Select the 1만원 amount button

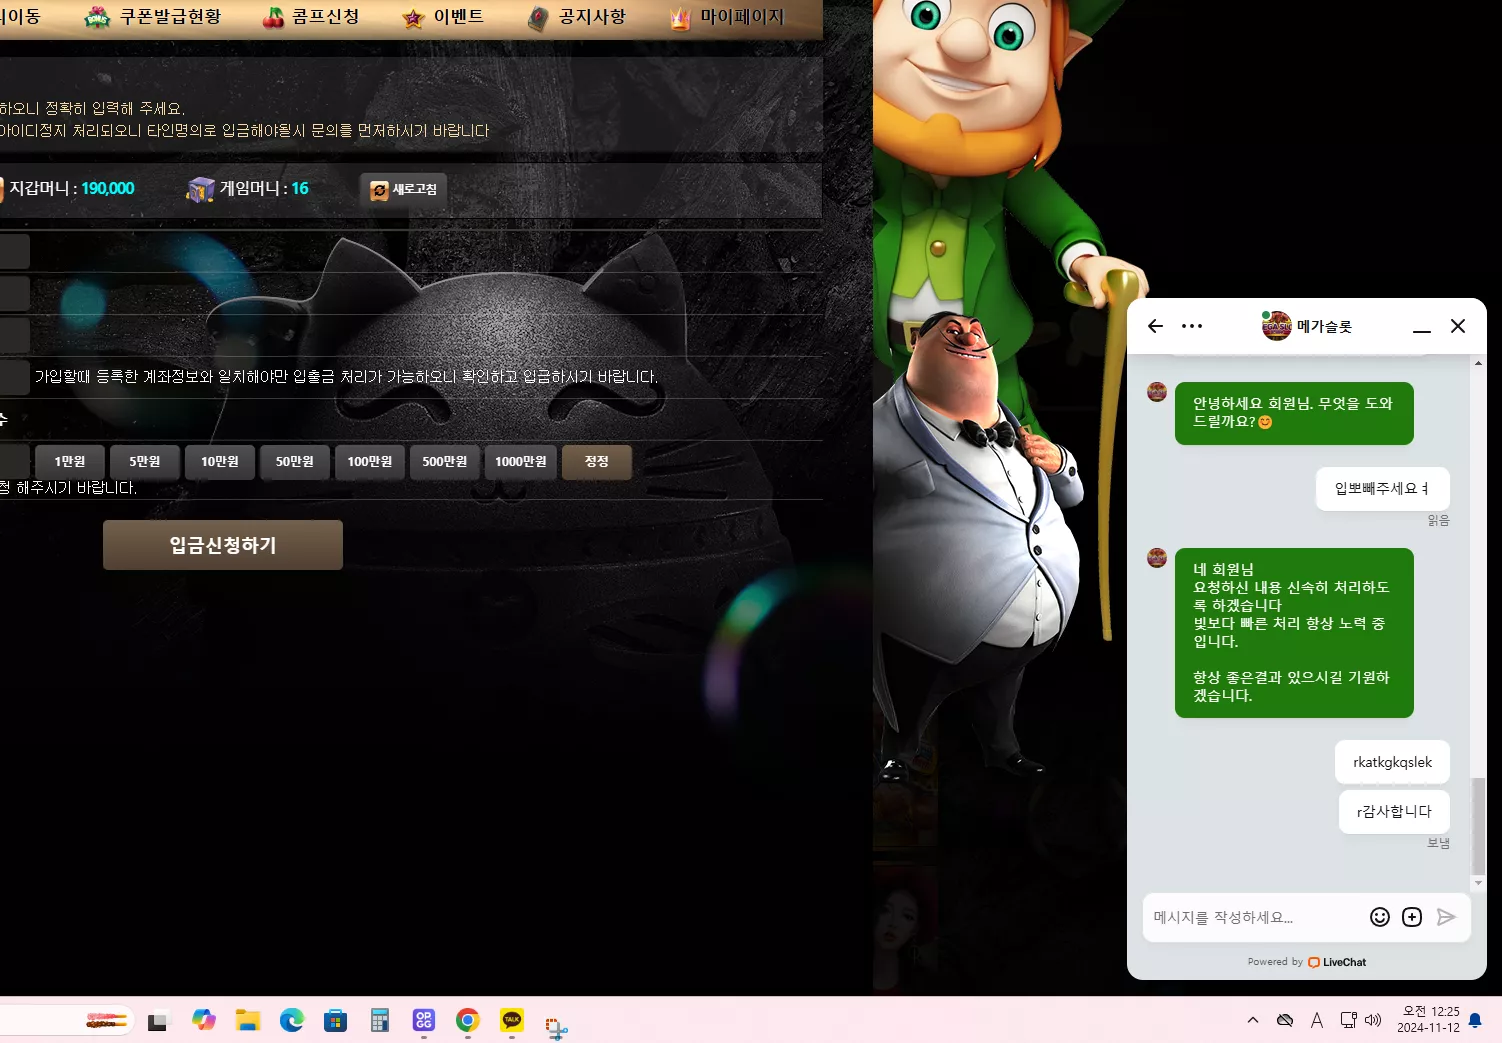click(x=70, y=462)
